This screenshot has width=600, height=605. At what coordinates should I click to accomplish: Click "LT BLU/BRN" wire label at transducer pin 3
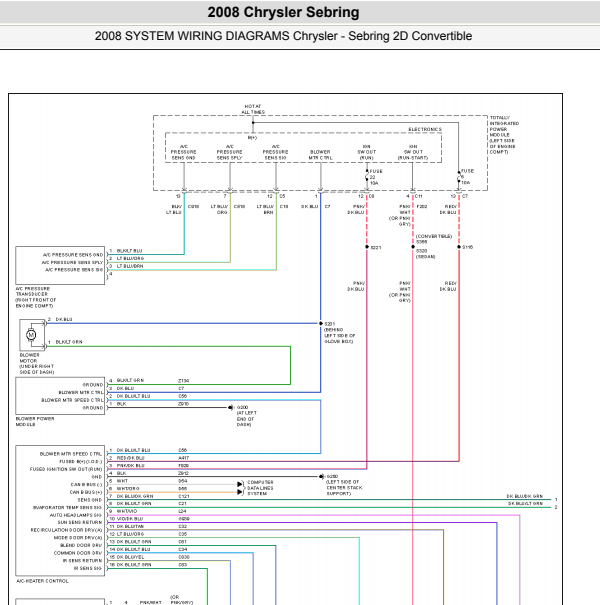(130, 266)
